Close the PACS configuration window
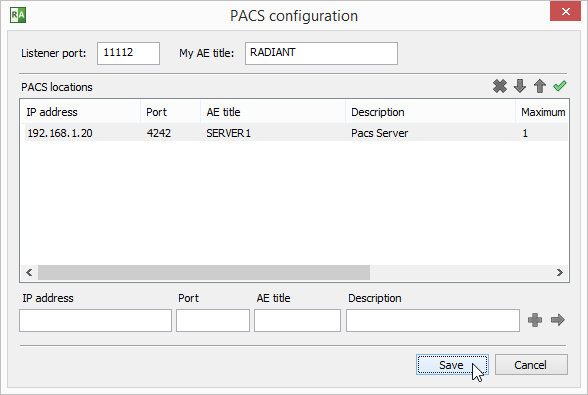This screenshot has height=395, width=588. 566,11
